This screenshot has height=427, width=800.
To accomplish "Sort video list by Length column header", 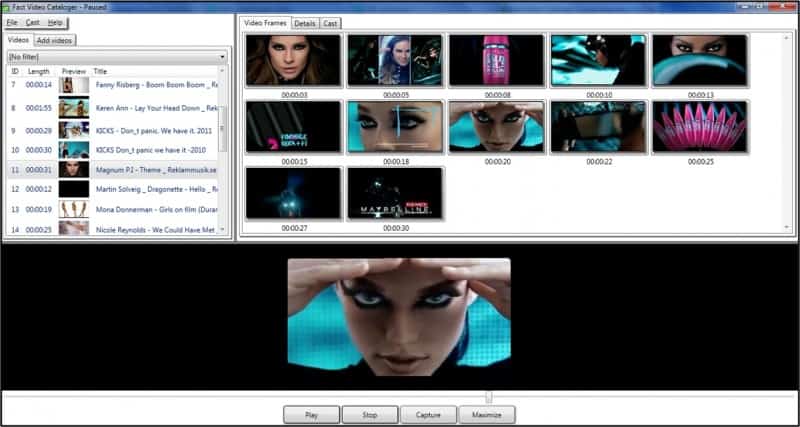I will [x=39, y=71].
